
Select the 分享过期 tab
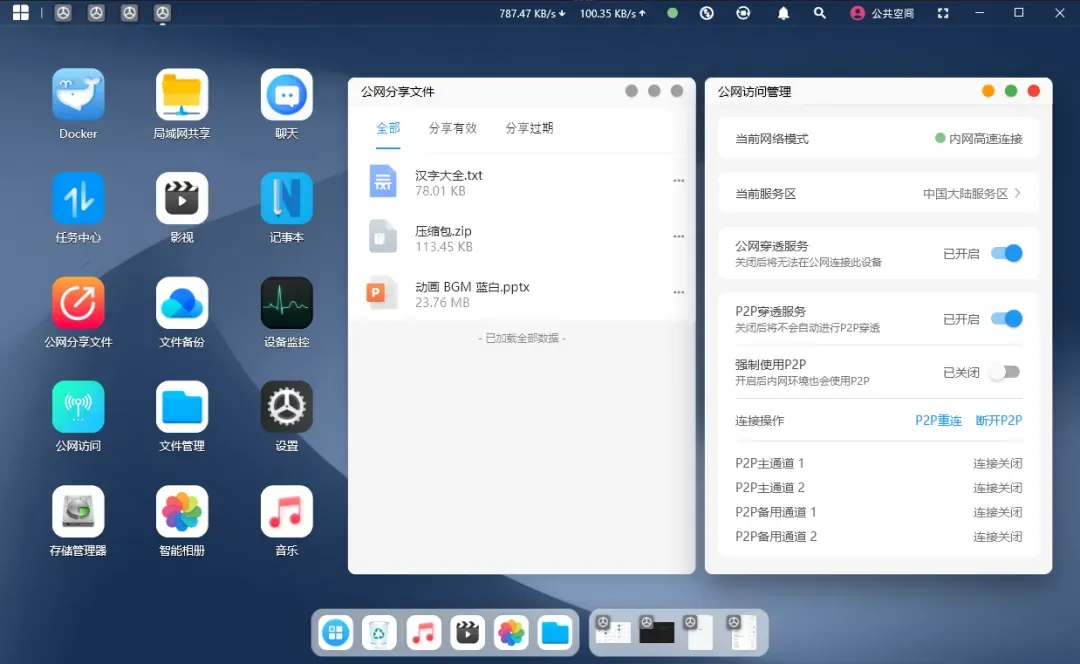[529, 128]
